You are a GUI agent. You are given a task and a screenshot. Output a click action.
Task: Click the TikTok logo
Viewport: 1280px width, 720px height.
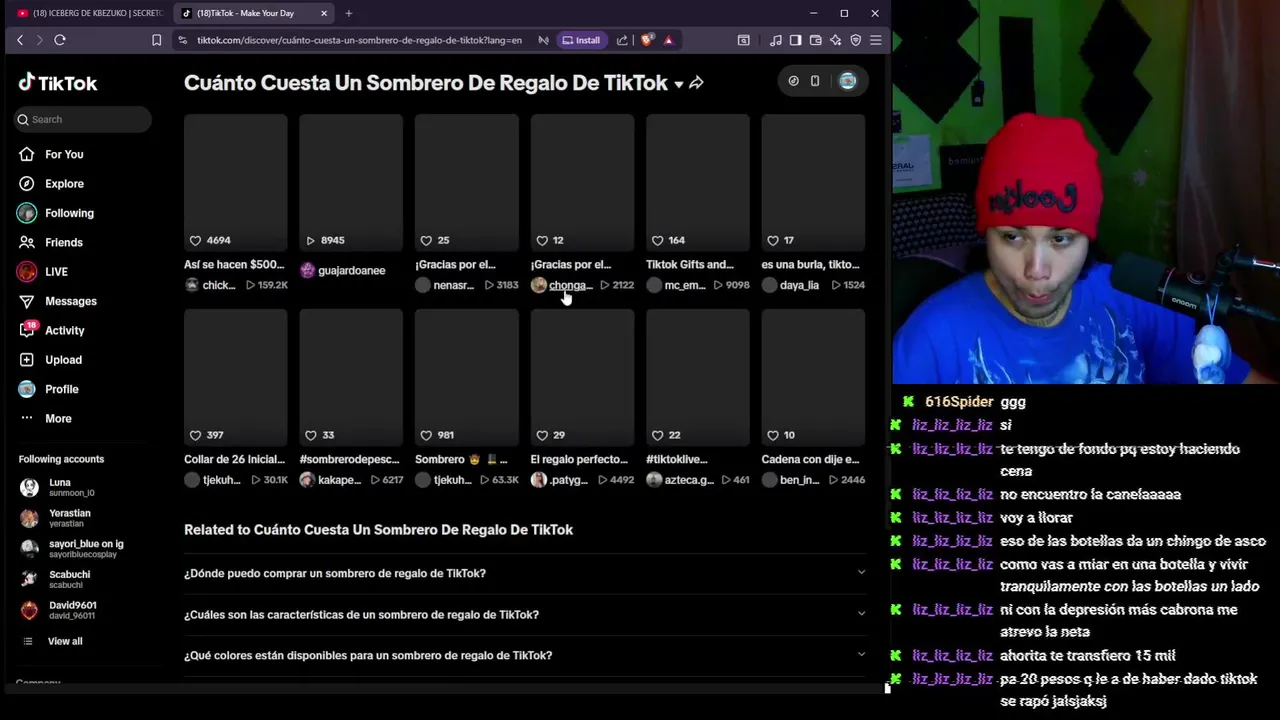point(58,83)
